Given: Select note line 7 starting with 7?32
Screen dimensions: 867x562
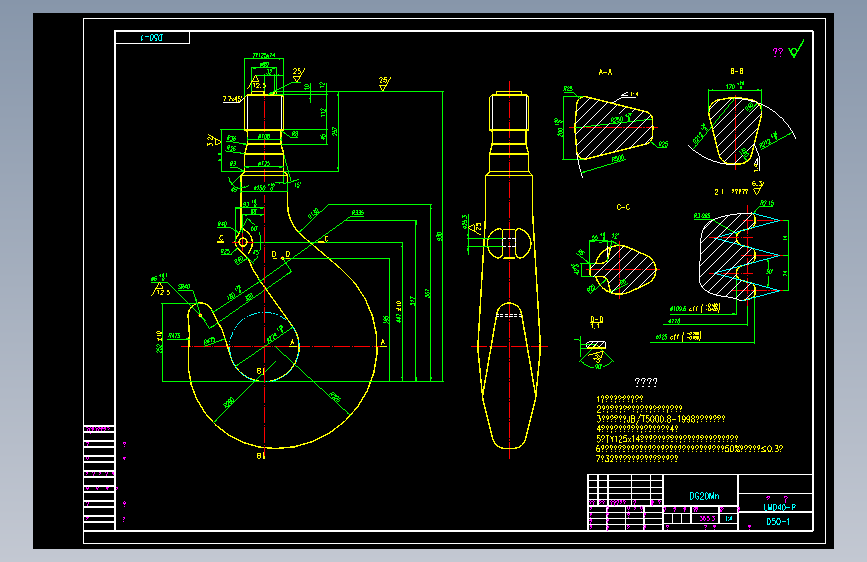Looking at the screenshot, I should tap(637, 459).
